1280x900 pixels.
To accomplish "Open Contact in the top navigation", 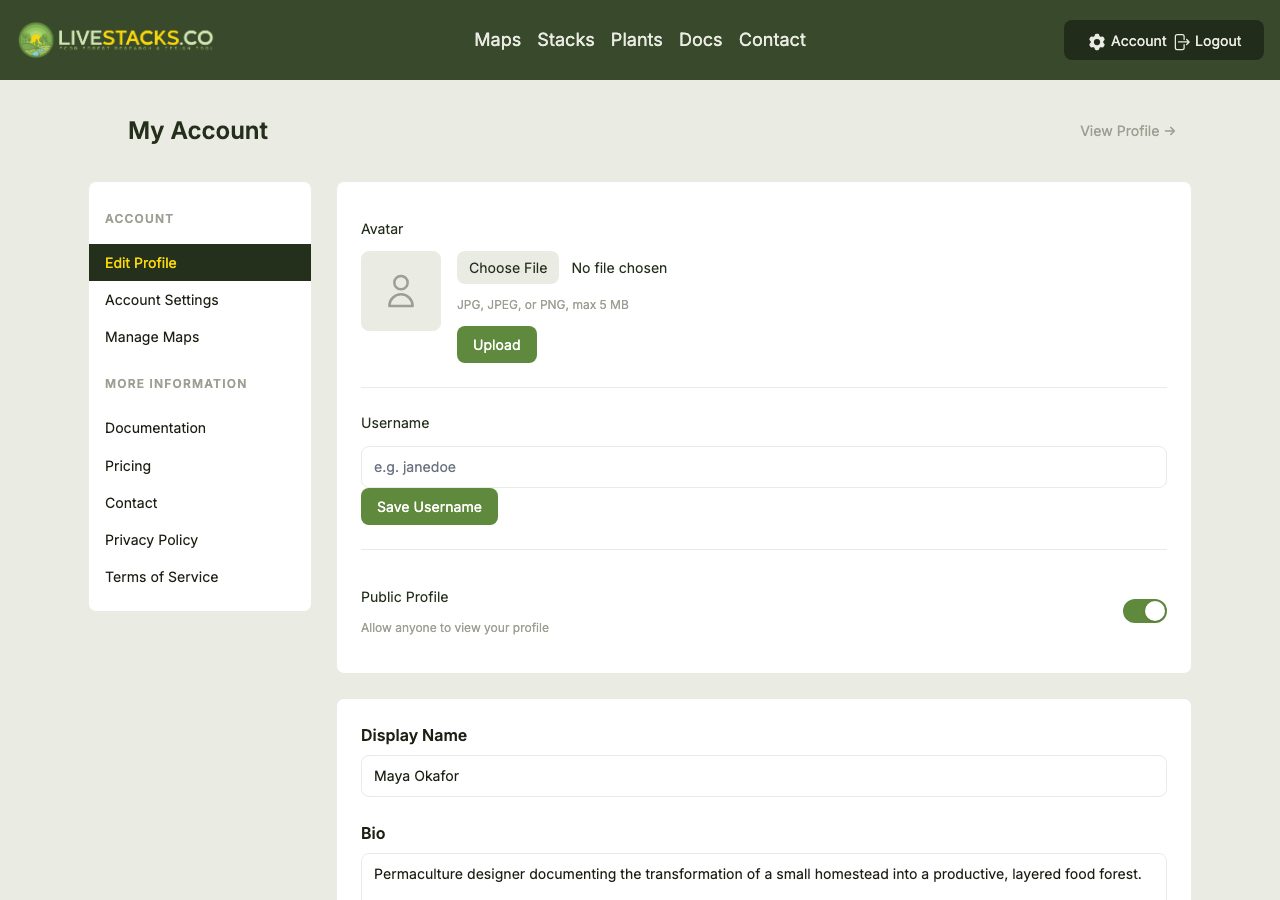I will pos(772,40).
